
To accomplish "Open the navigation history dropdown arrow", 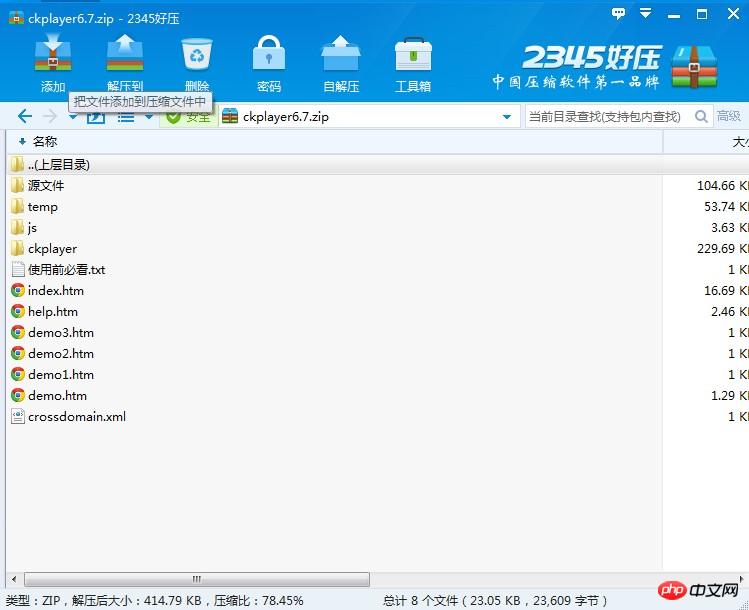I will click(x=73, y=117).
